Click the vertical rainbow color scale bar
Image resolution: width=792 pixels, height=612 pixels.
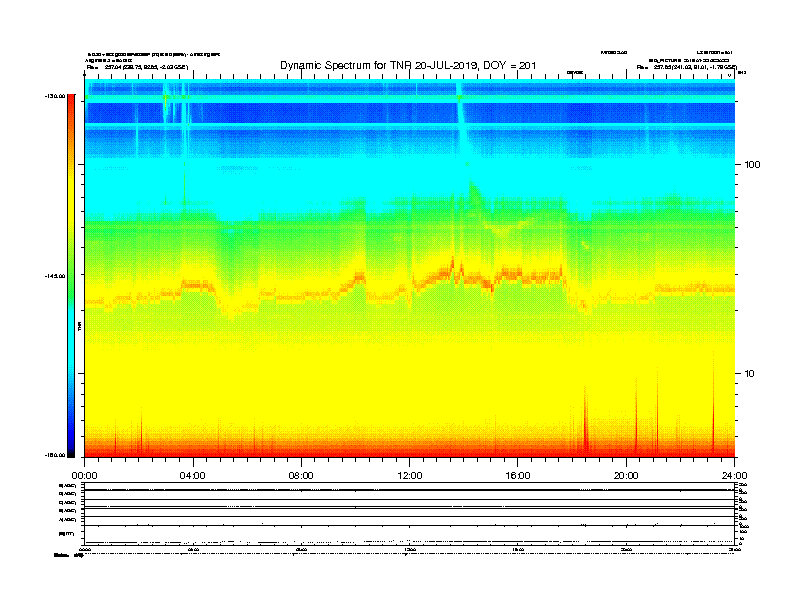[71, 276]
